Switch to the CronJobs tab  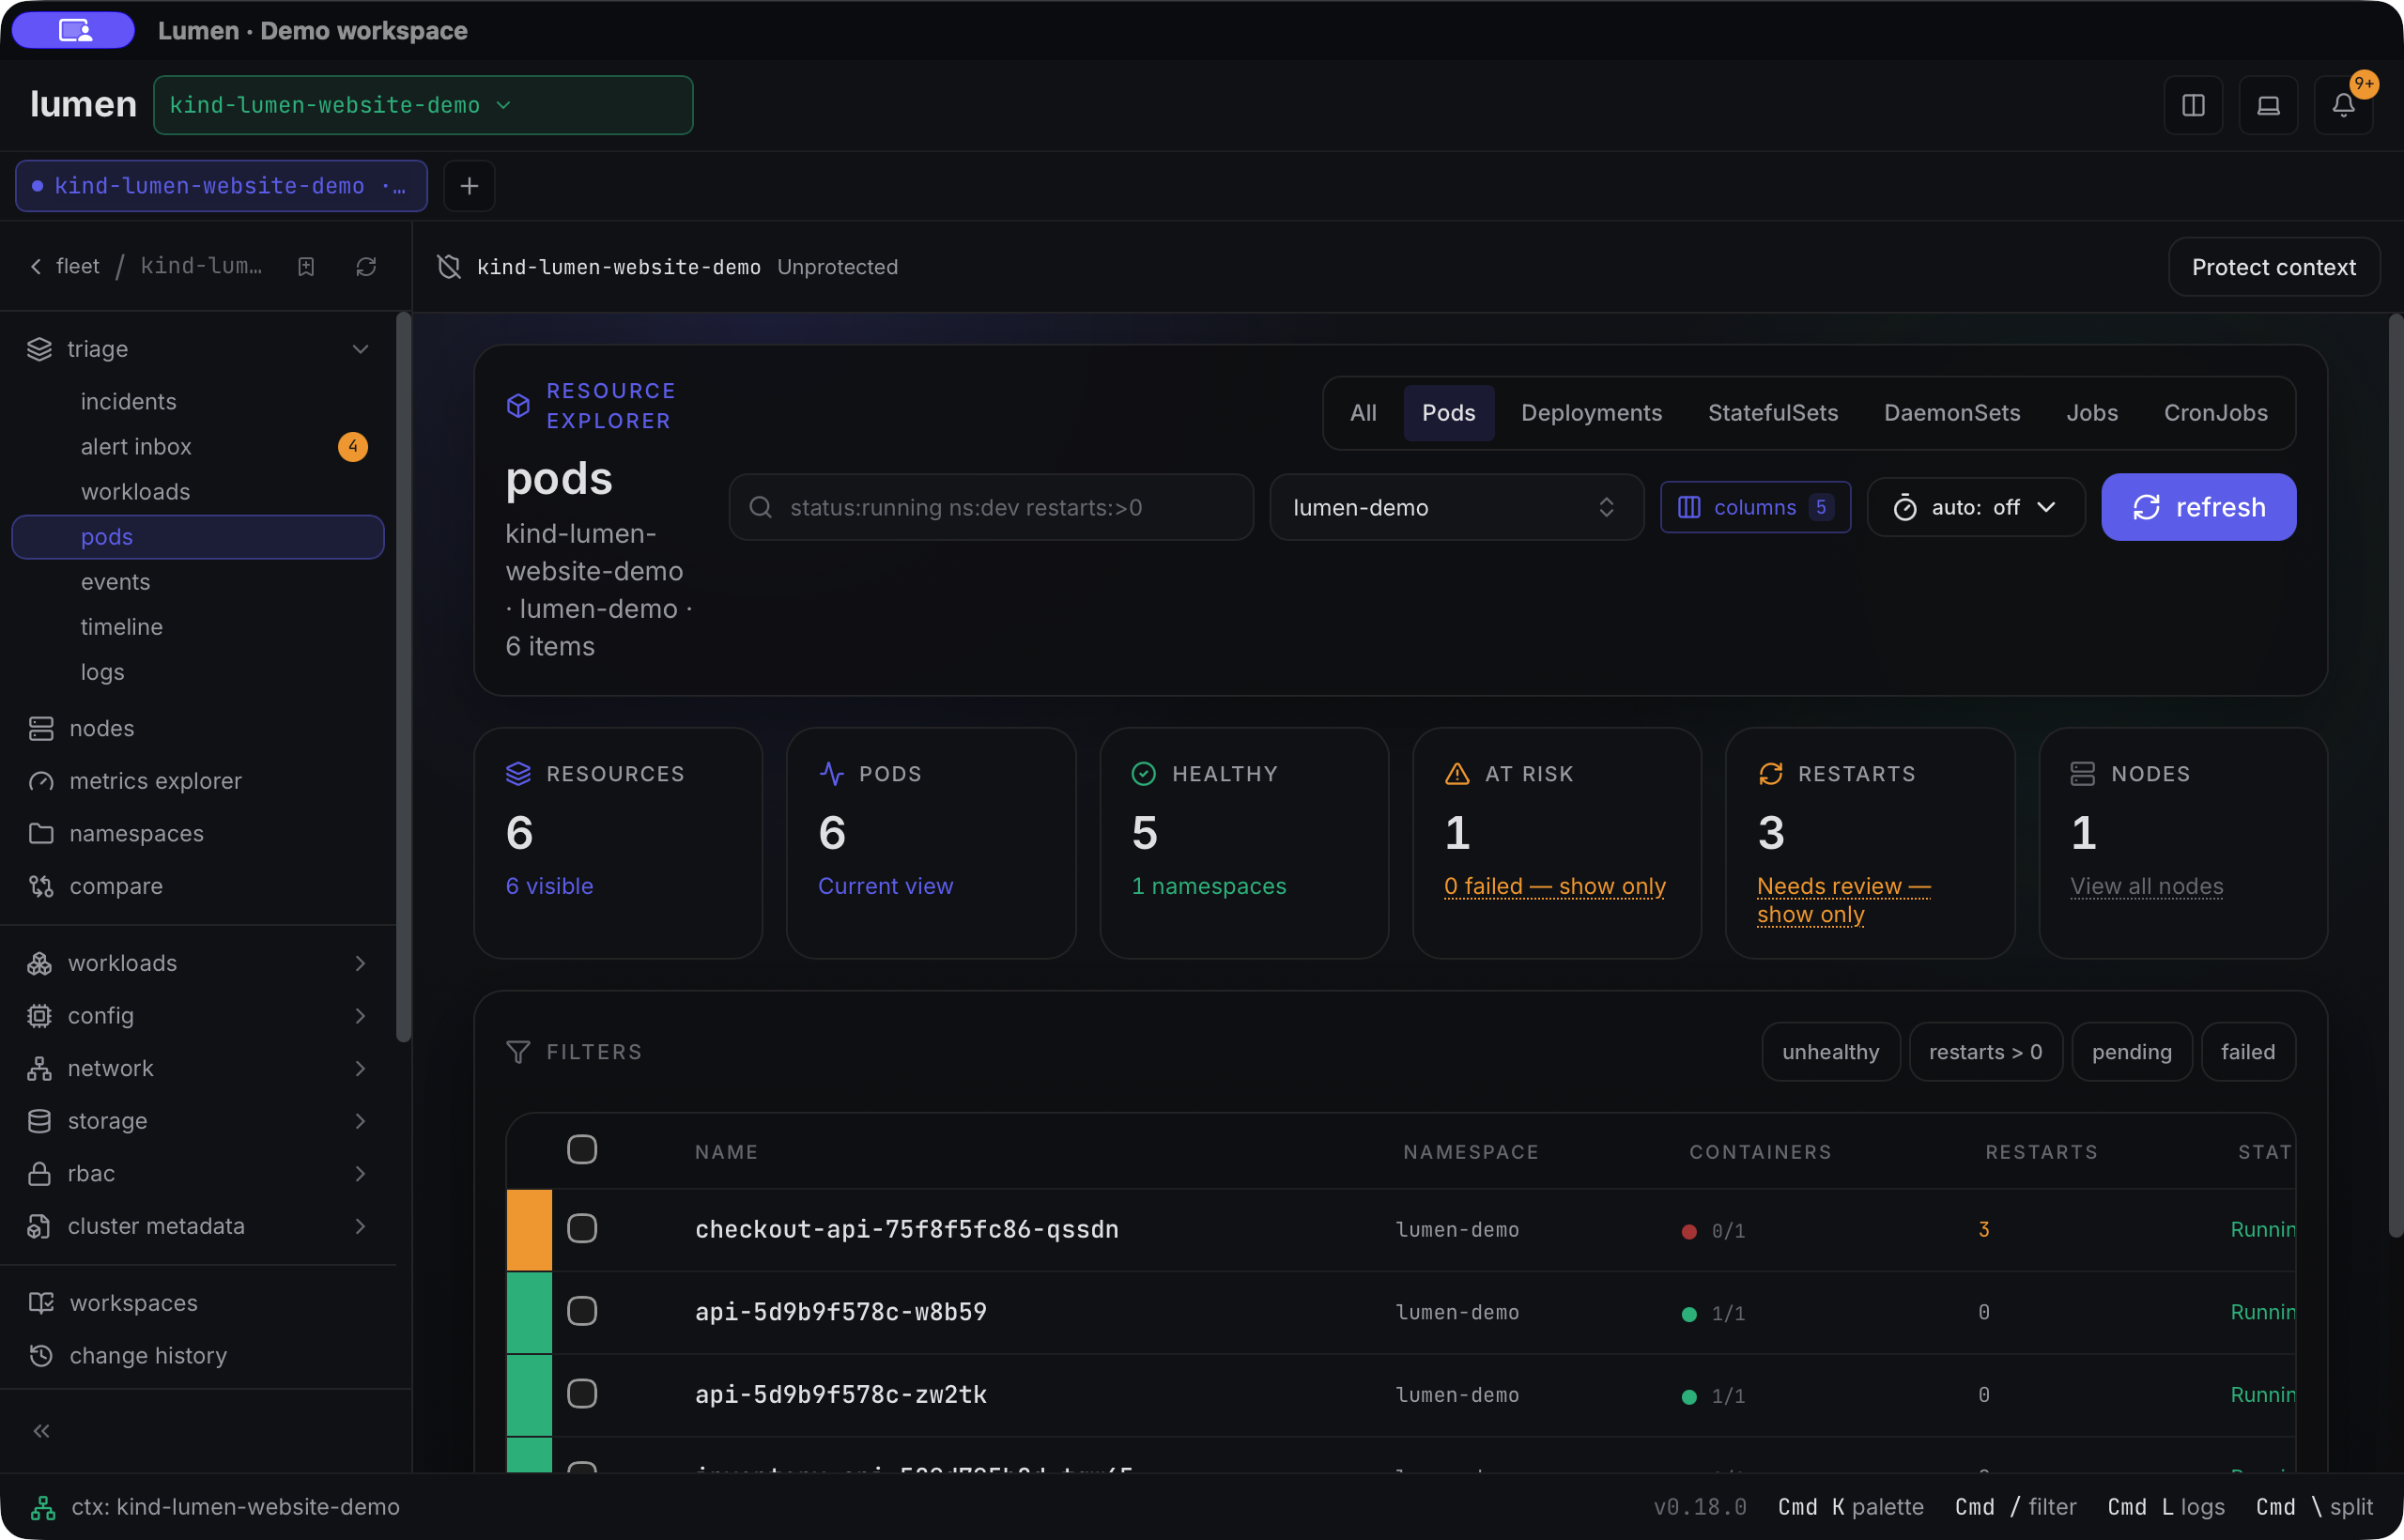[2215, 413]
